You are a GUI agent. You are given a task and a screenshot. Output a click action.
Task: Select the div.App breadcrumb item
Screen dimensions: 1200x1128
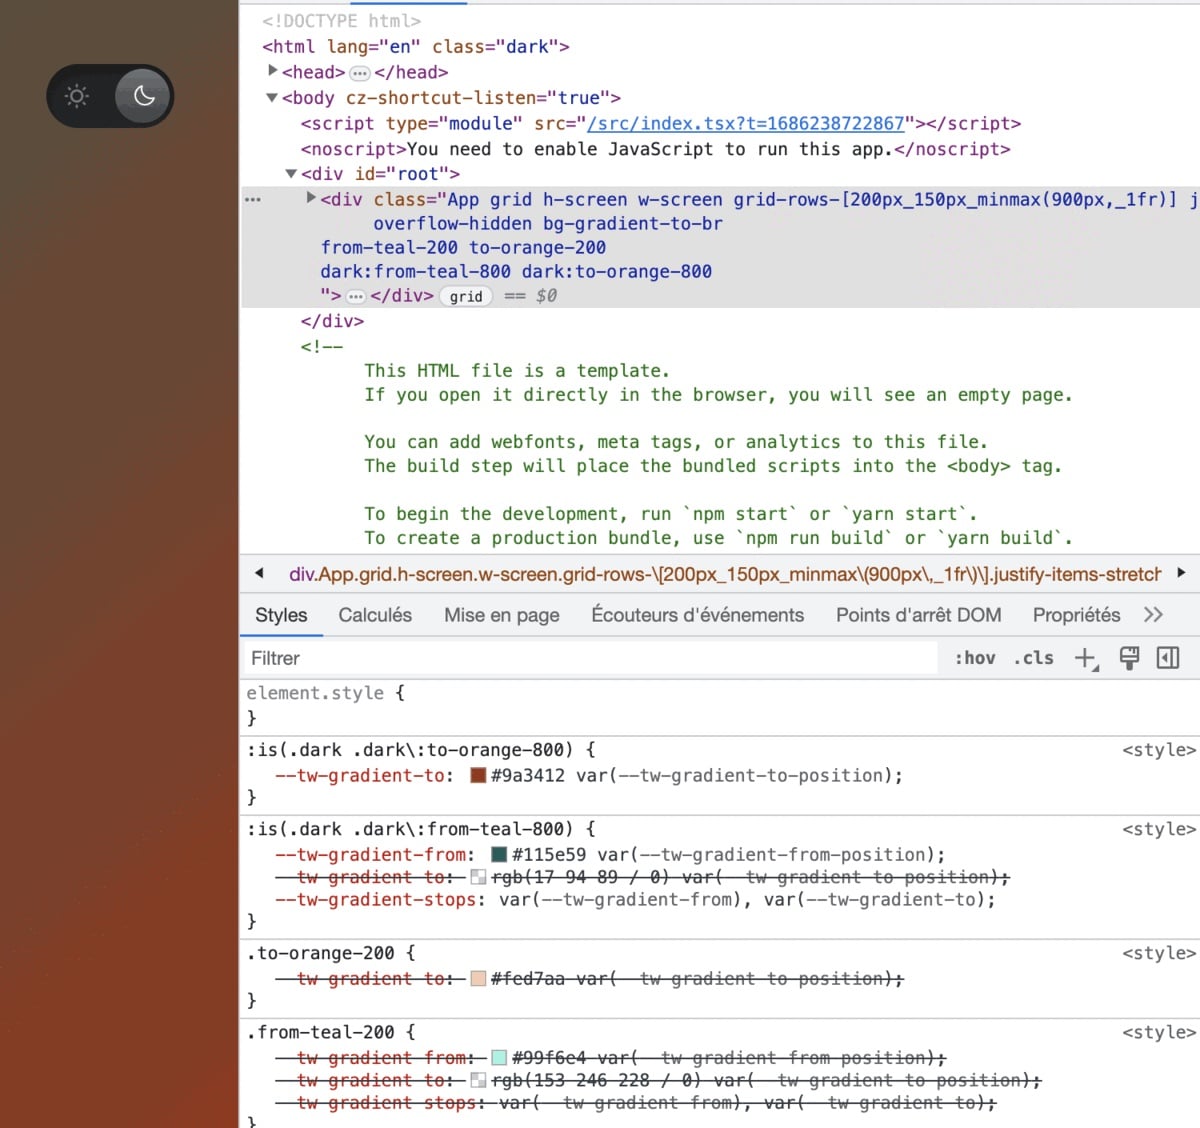pyautogui.click(x=725, y=574)
